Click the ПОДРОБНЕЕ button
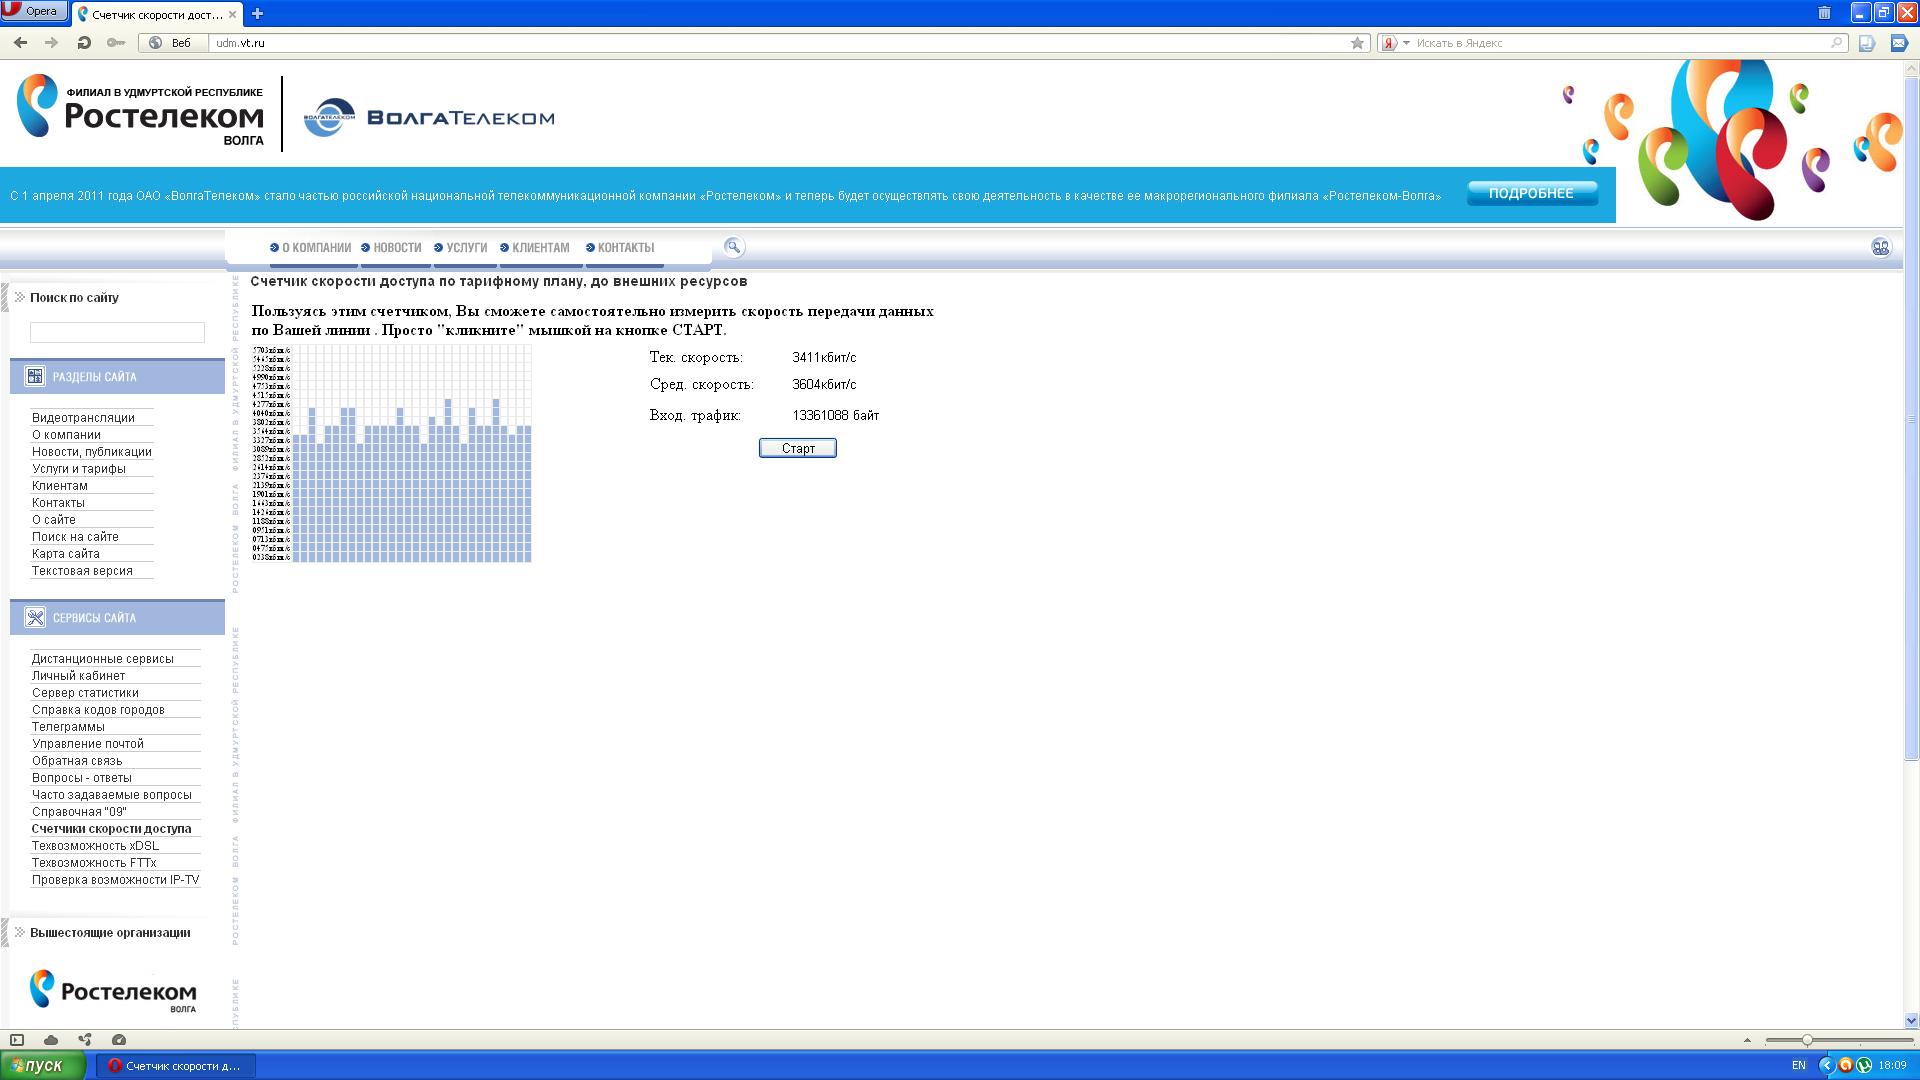 pos(1531,193)
